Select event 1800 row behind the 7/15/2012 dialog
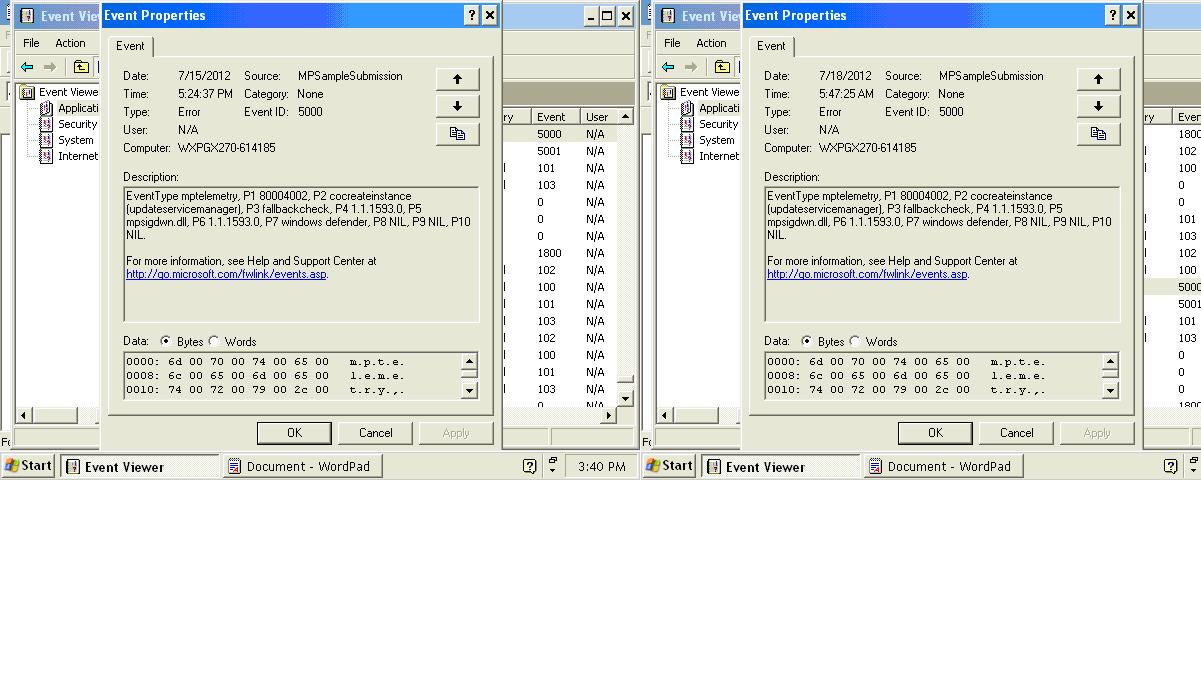Viewport: 1201px width, 678px height. click(560, 253)
